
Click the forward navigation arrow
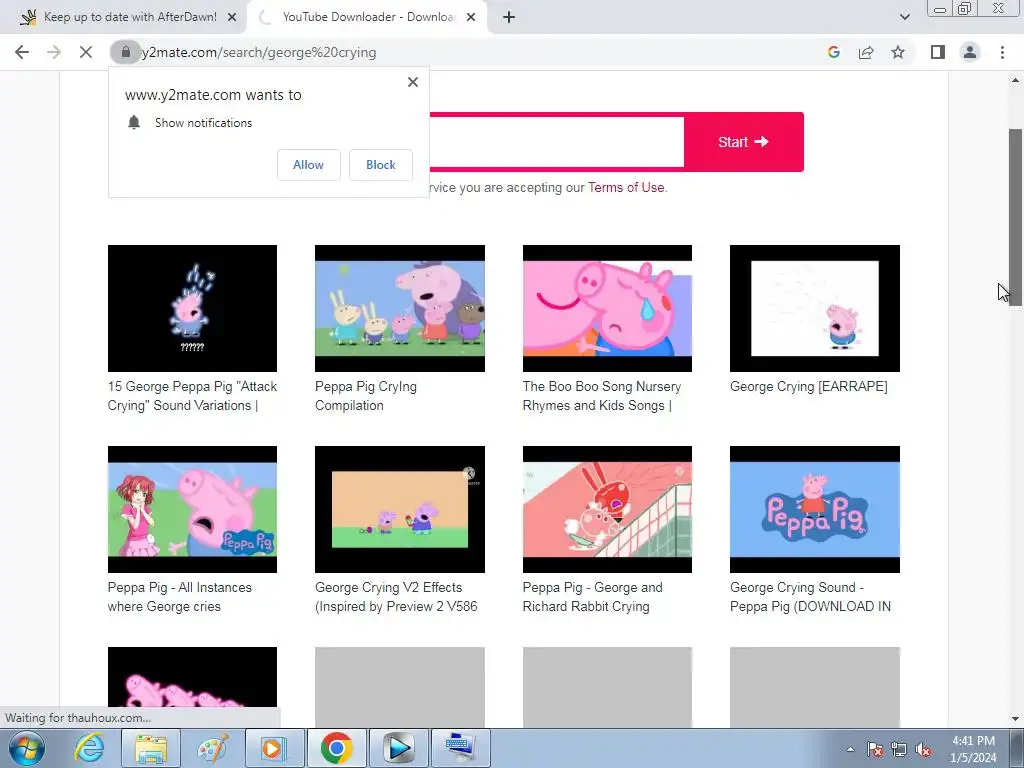pos(54,52)
